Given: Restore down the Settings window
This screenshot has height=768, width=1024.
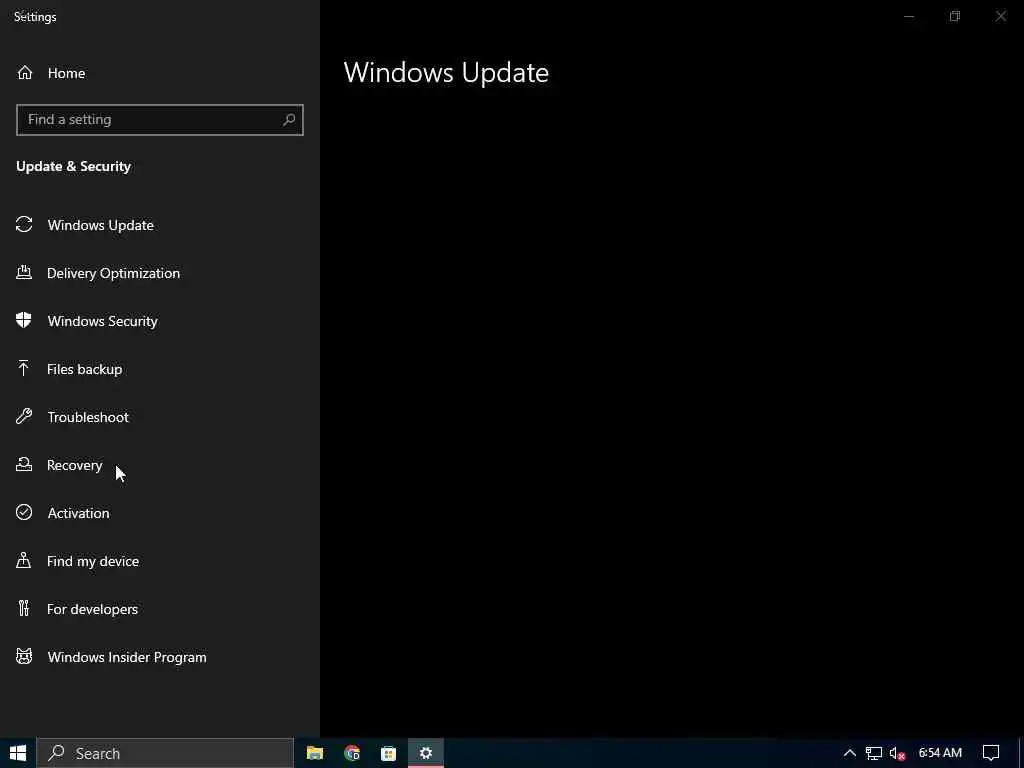Looking at the screenshot, I should 955,16.
